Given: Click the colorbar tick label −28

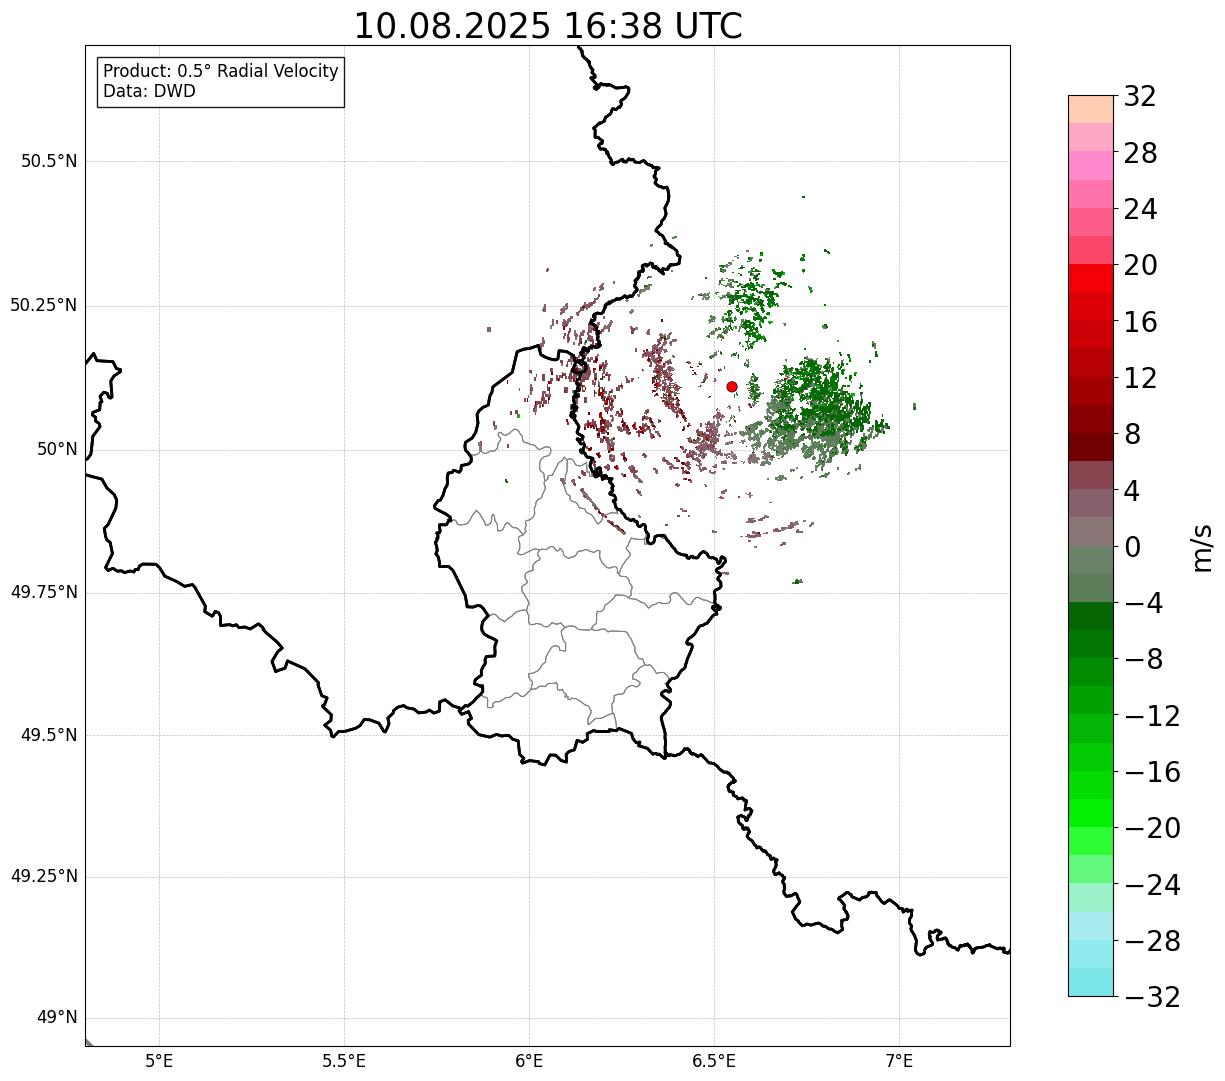Looking at the screenshot, I should (1152, 941).
